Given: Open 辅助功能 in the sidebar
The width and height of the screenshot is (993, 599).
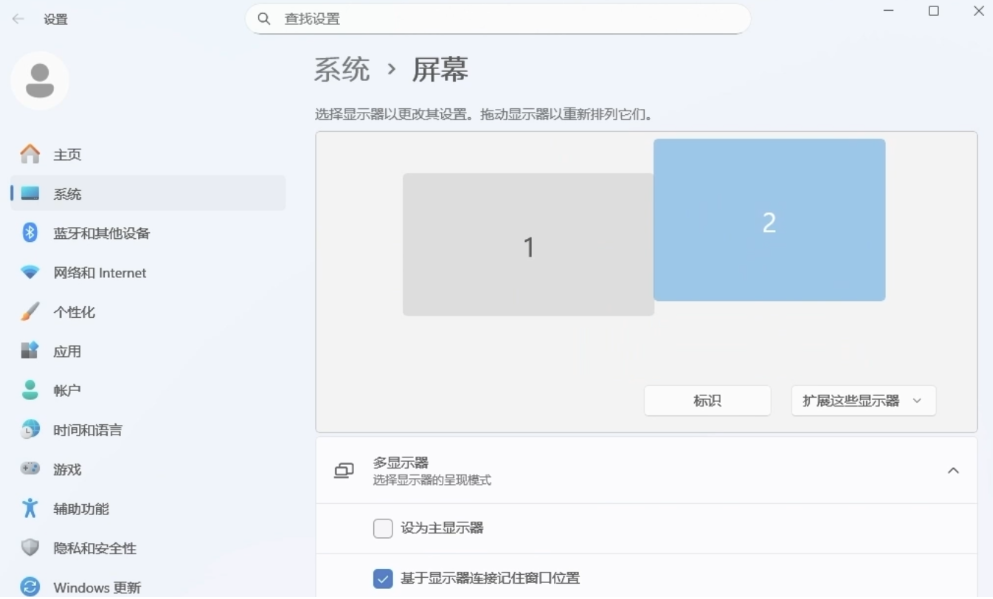Looking at the screenshot, I should click(x=148, y=508).
